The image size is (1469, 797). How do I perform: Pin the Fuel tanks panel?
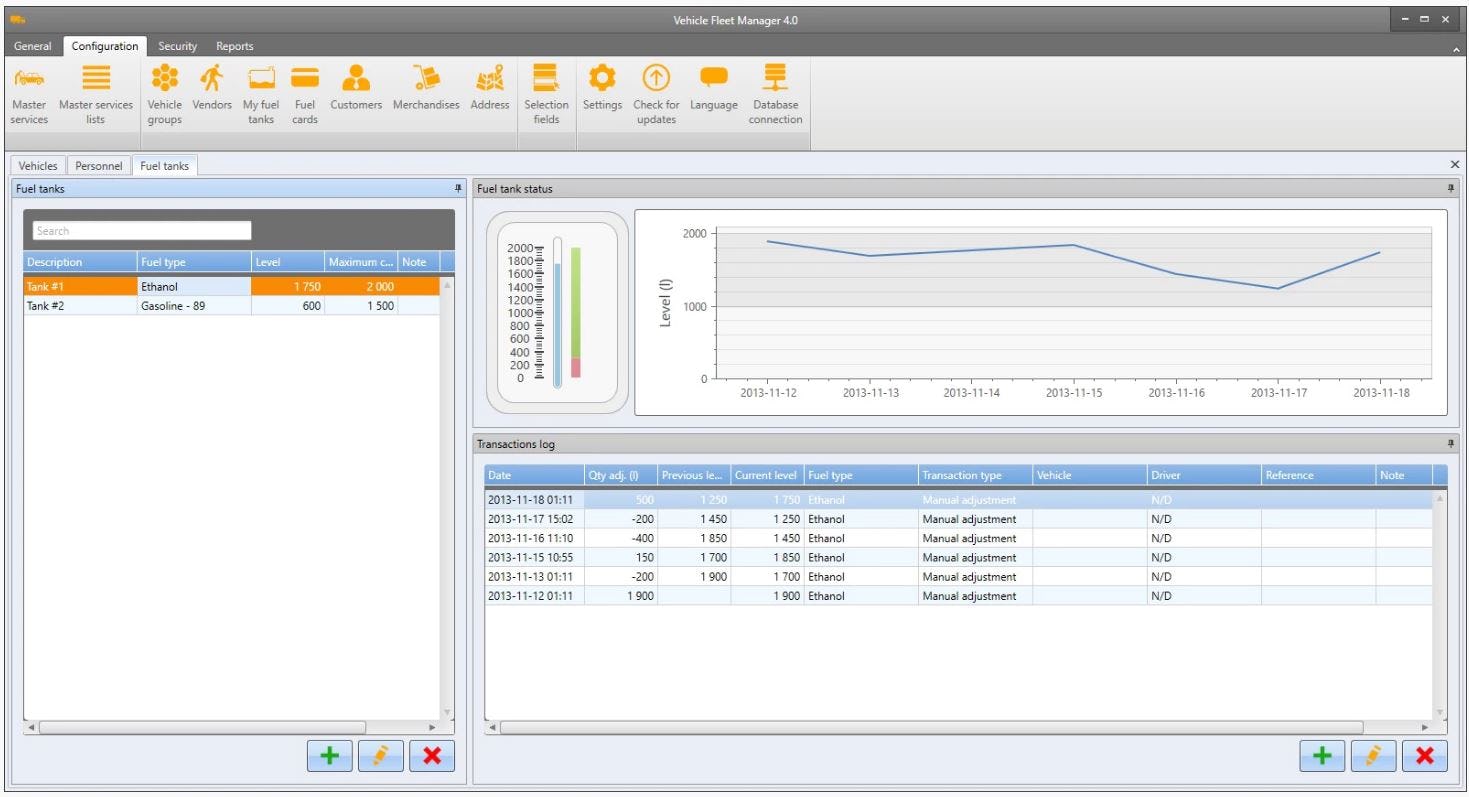coord(457,188)
